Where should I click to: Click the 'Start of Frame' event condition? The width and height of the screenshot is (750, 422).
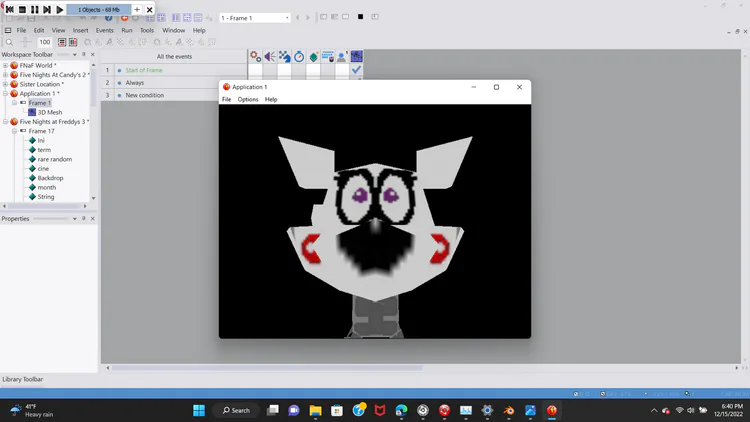pyautogui.click(x=144, y=70)
